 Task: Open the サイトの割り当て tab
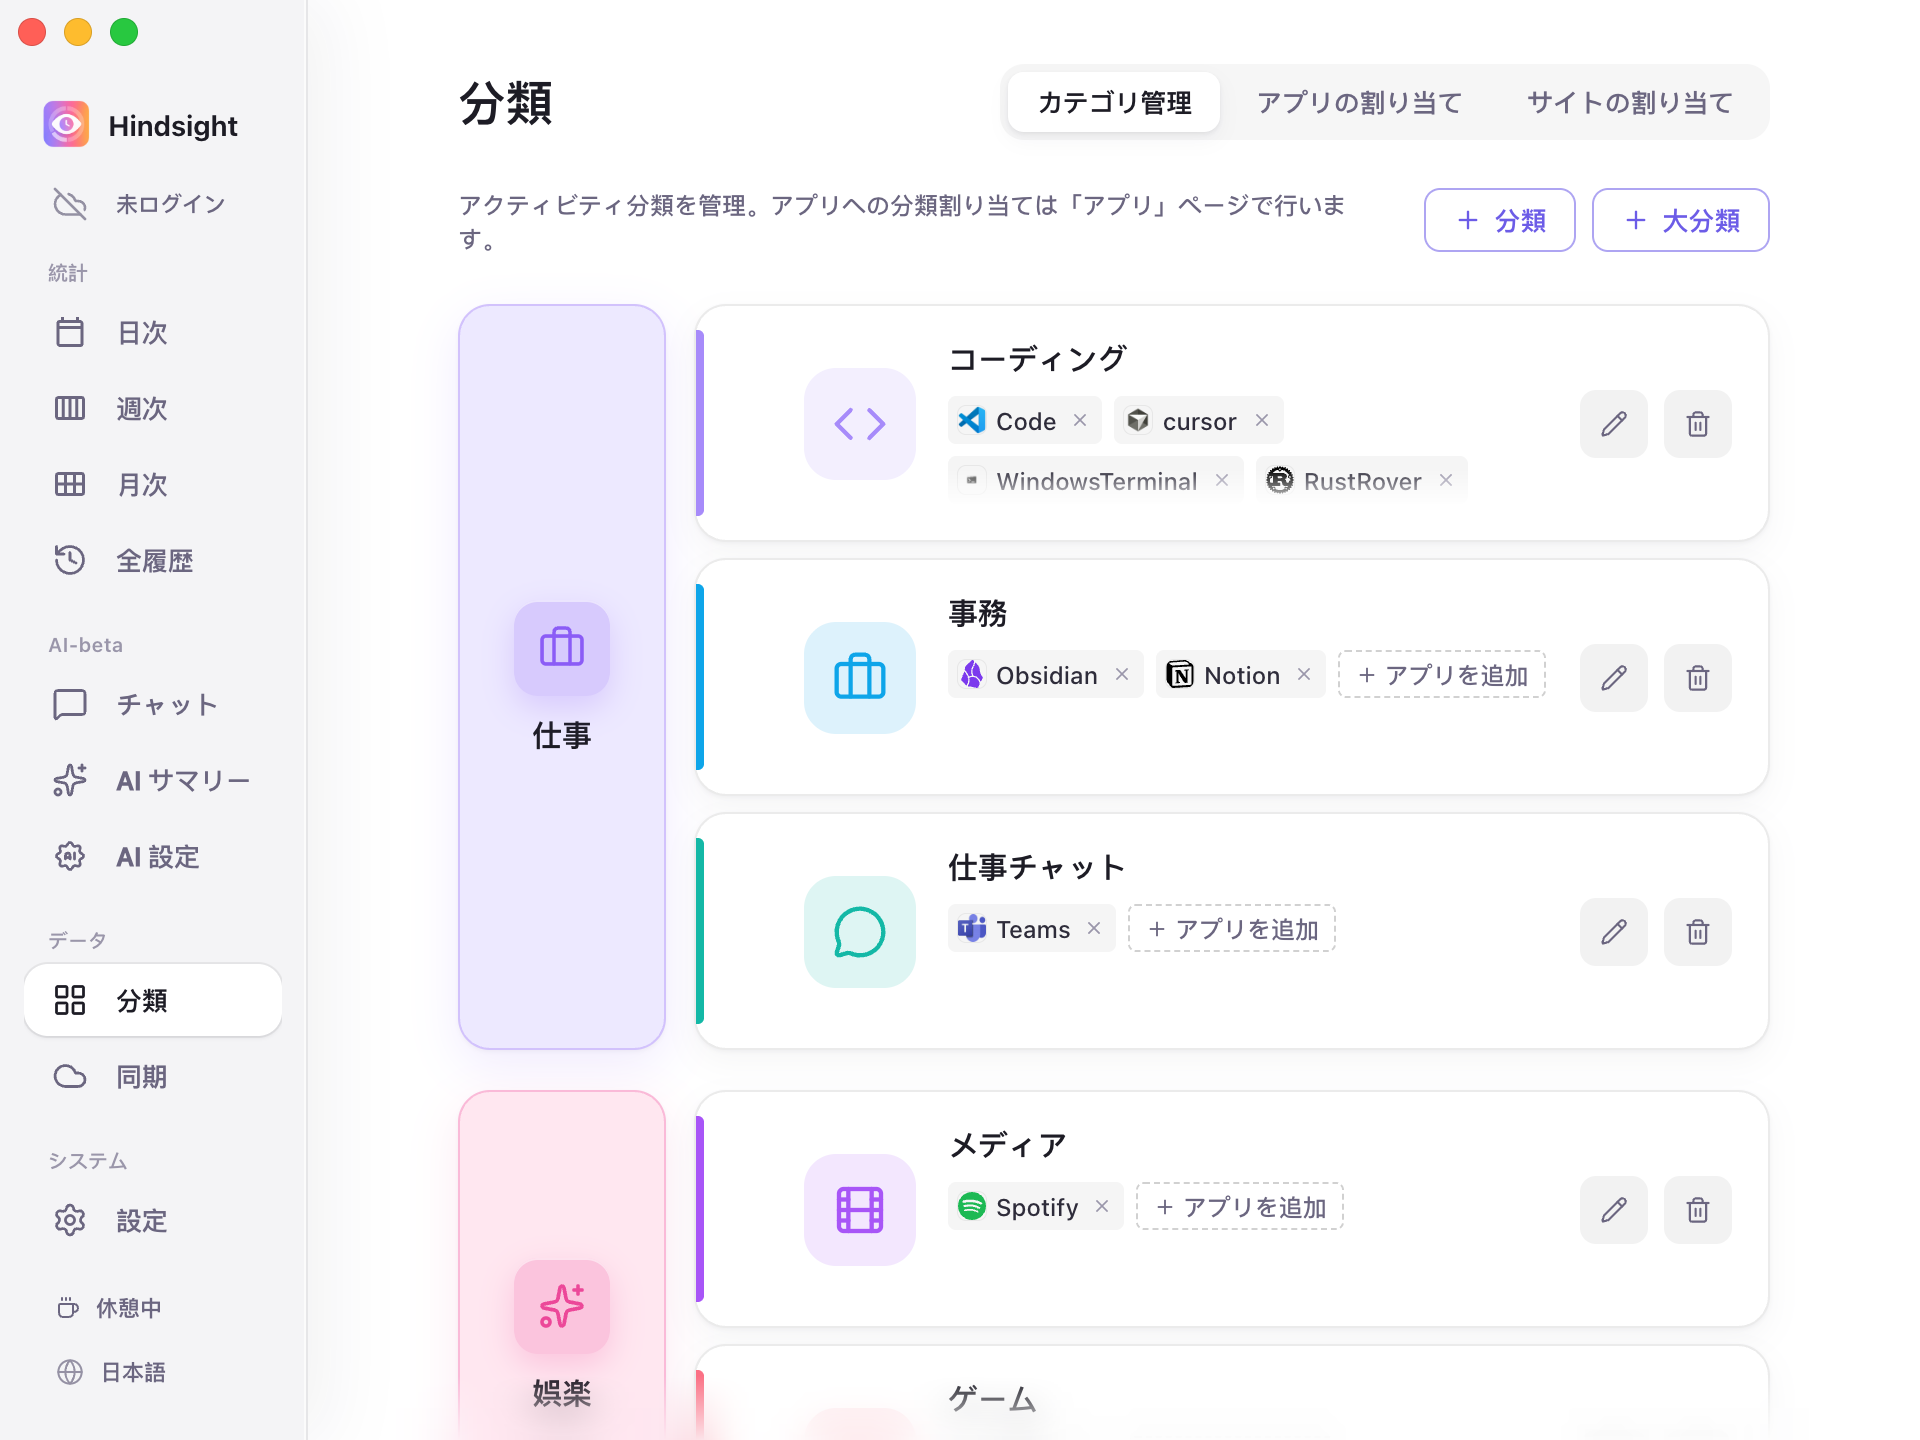tap(1629, 102)
